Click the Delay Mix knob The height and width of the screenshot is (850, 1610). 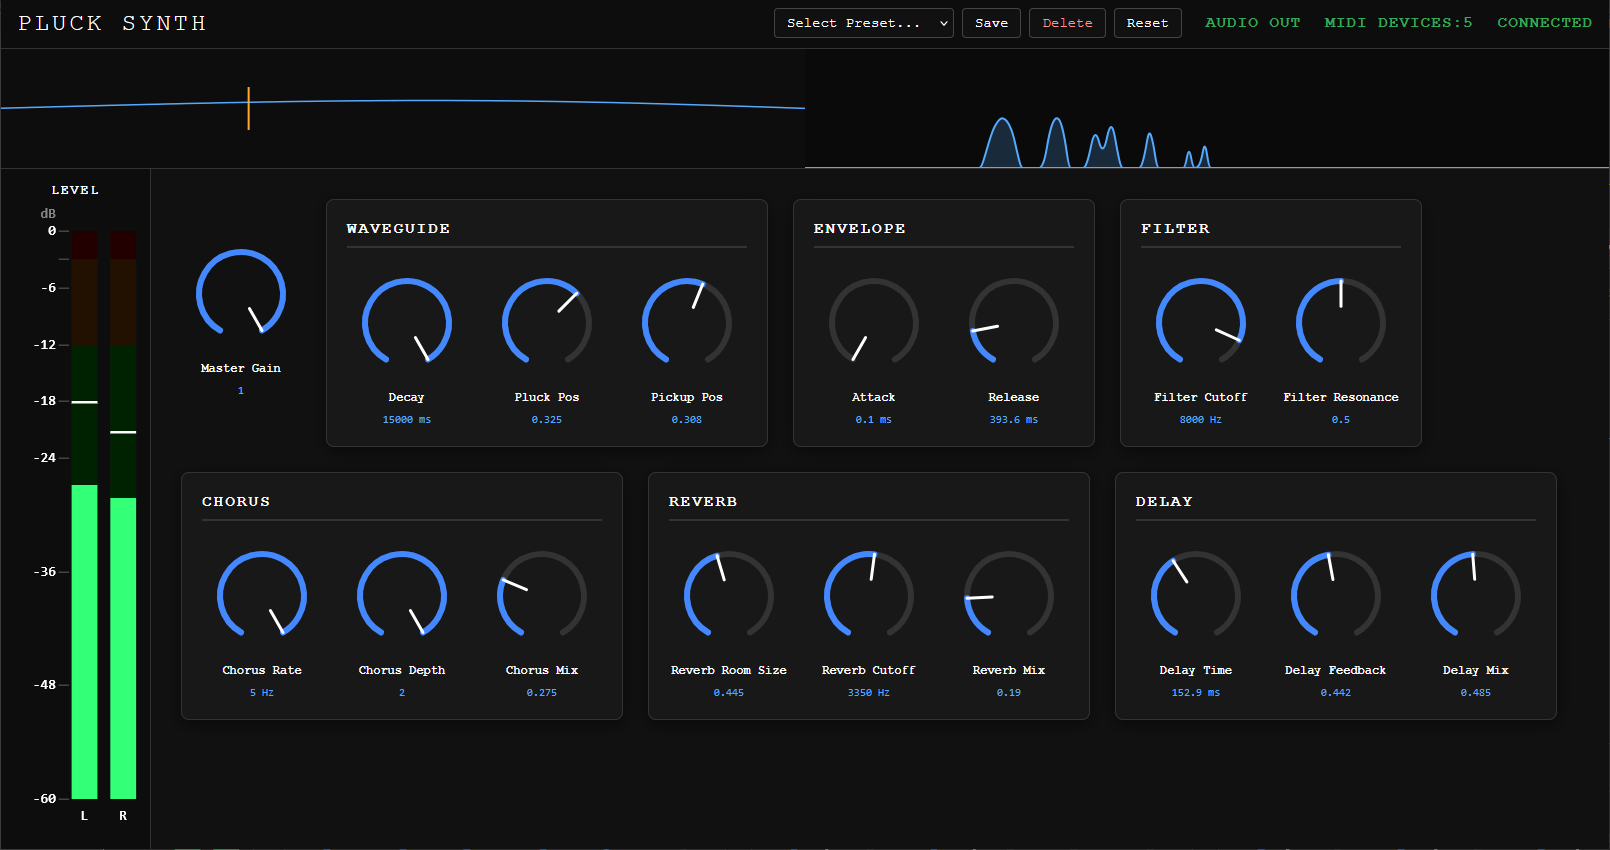click(1476, 596)
